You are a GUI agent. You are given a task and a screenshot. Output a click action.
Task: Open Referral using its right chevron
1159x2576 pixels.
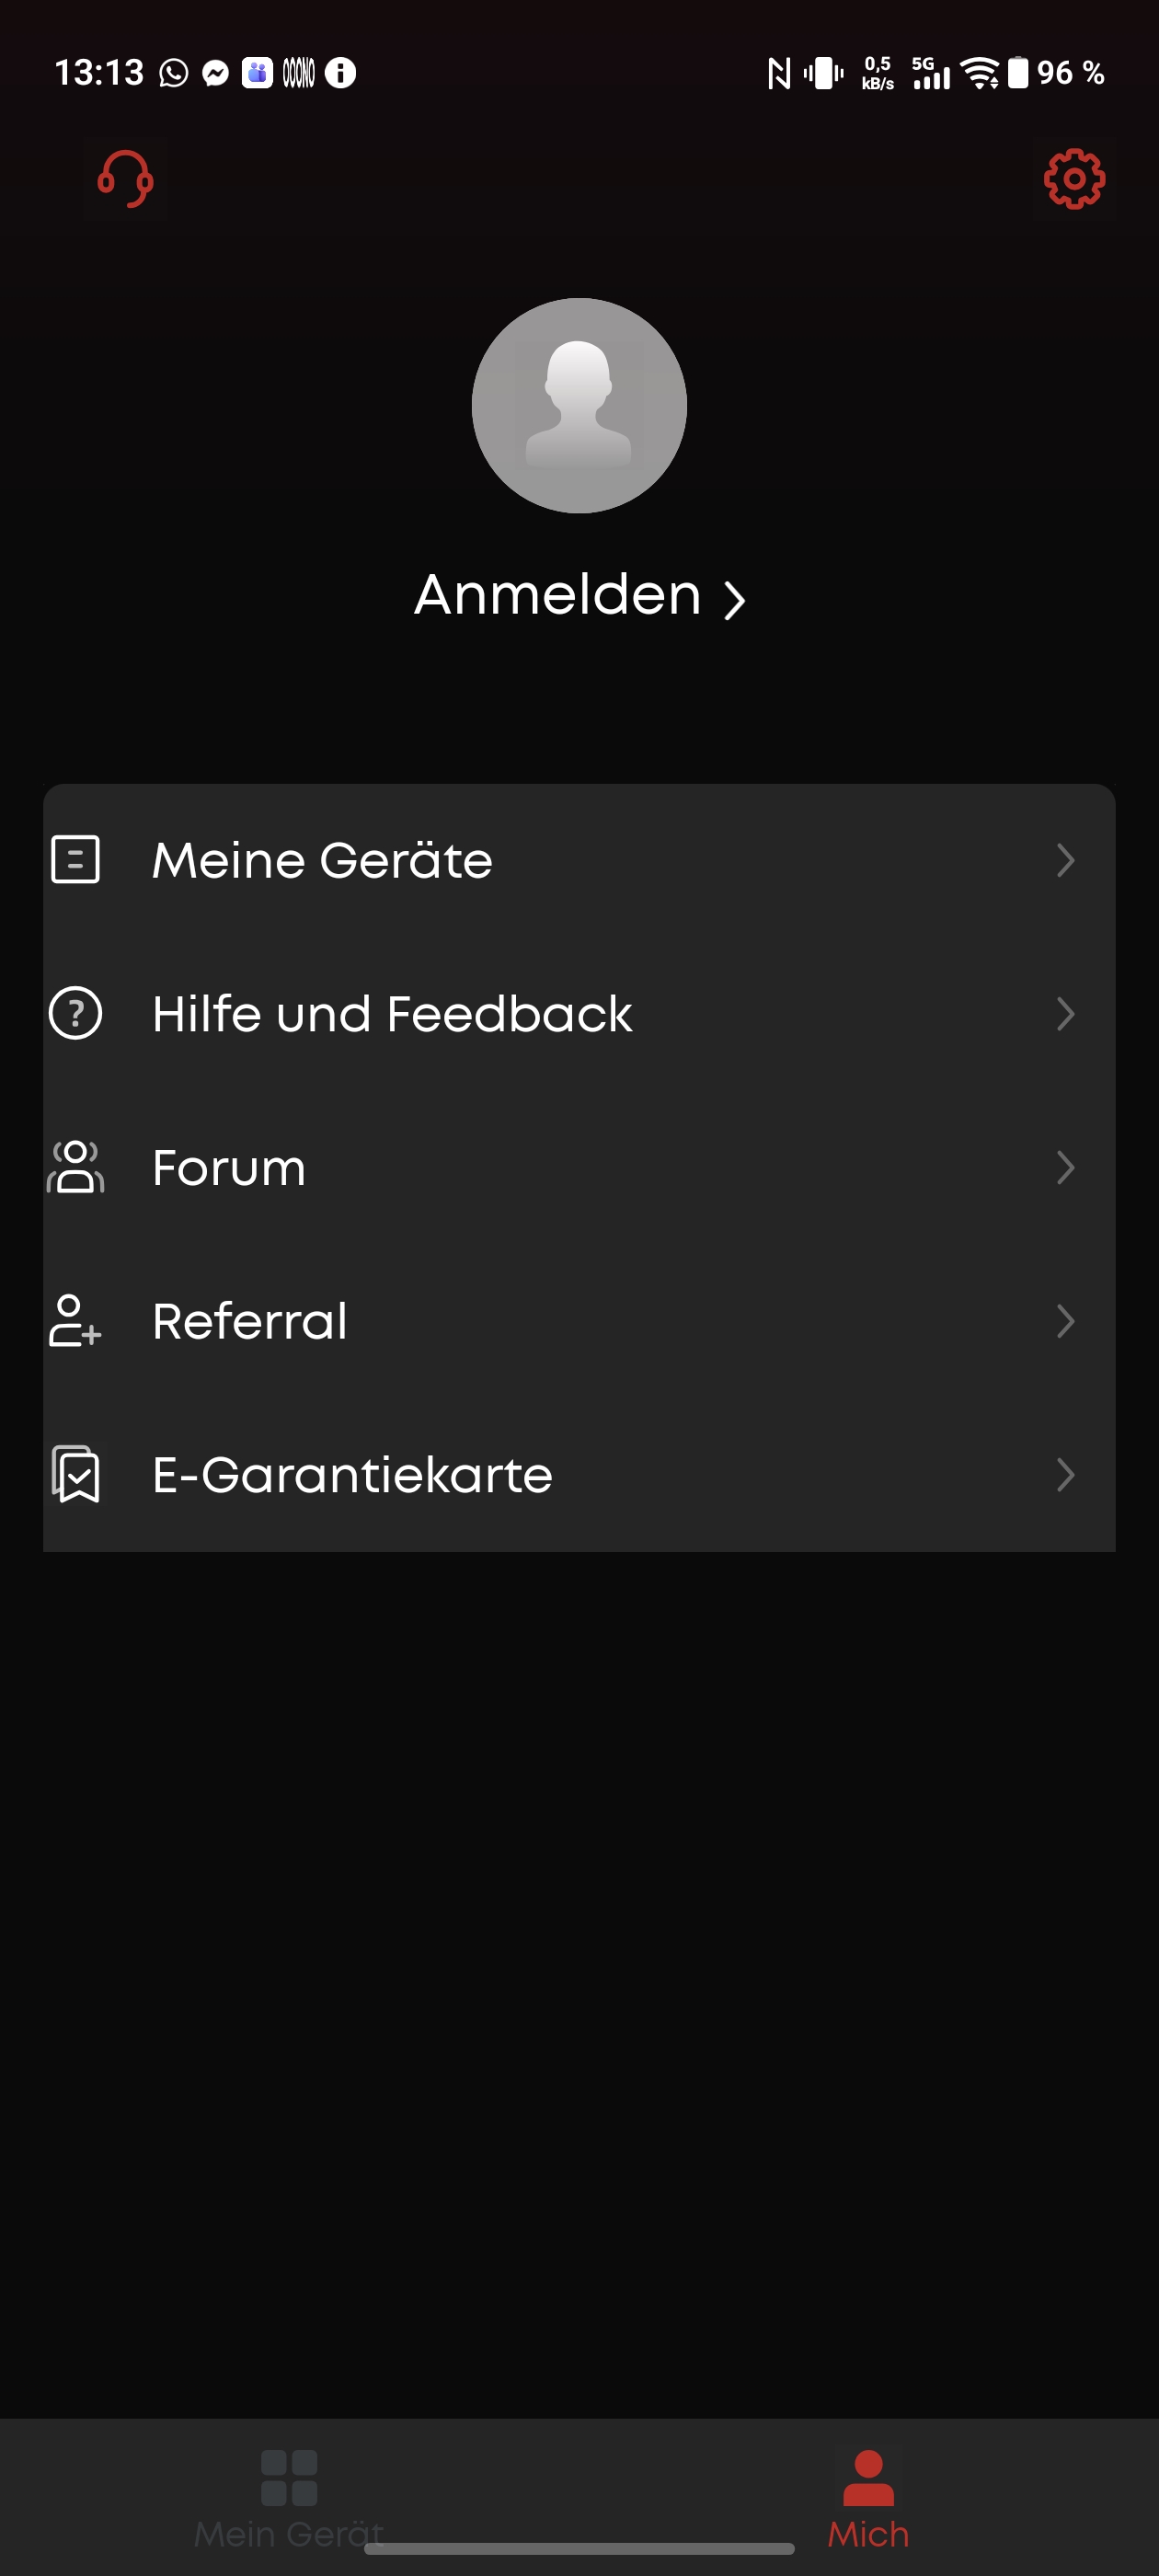pos(1065,1321)
